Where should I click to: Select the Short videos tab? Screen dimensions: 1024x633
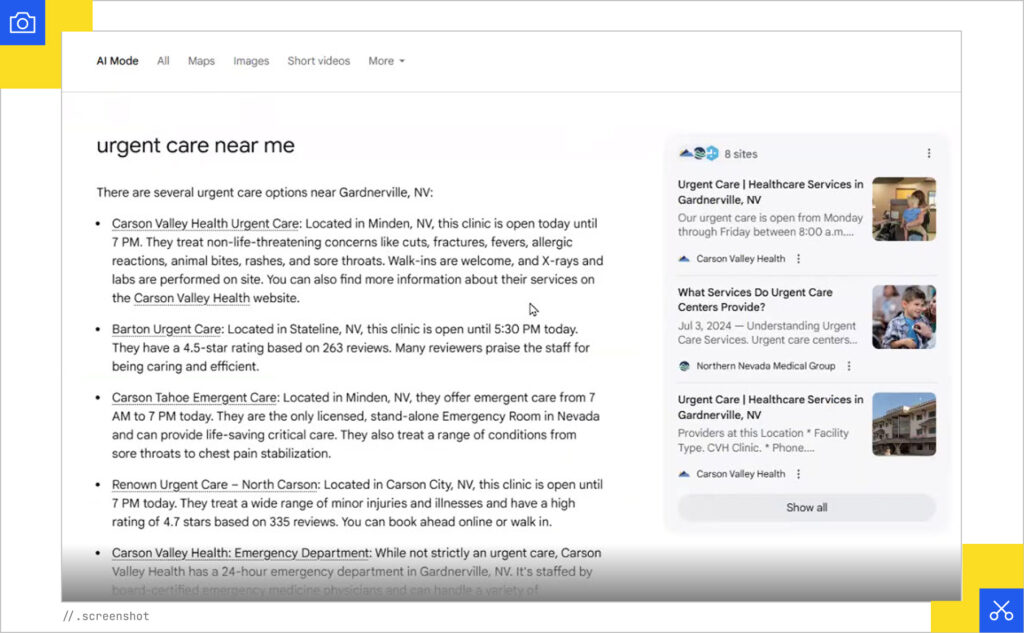[318, 61]
